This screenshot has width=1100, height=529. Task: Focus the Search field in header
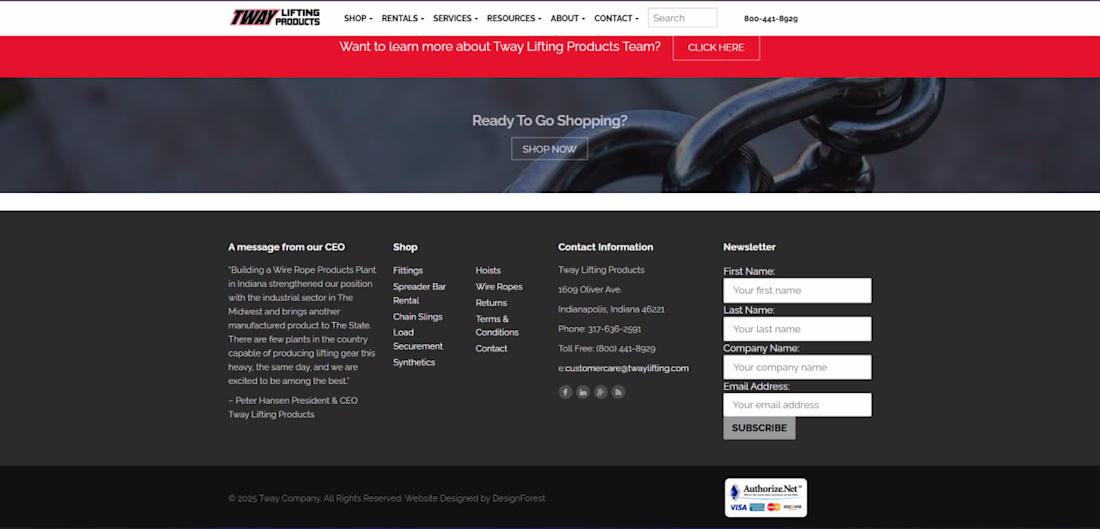coord(683,18)
